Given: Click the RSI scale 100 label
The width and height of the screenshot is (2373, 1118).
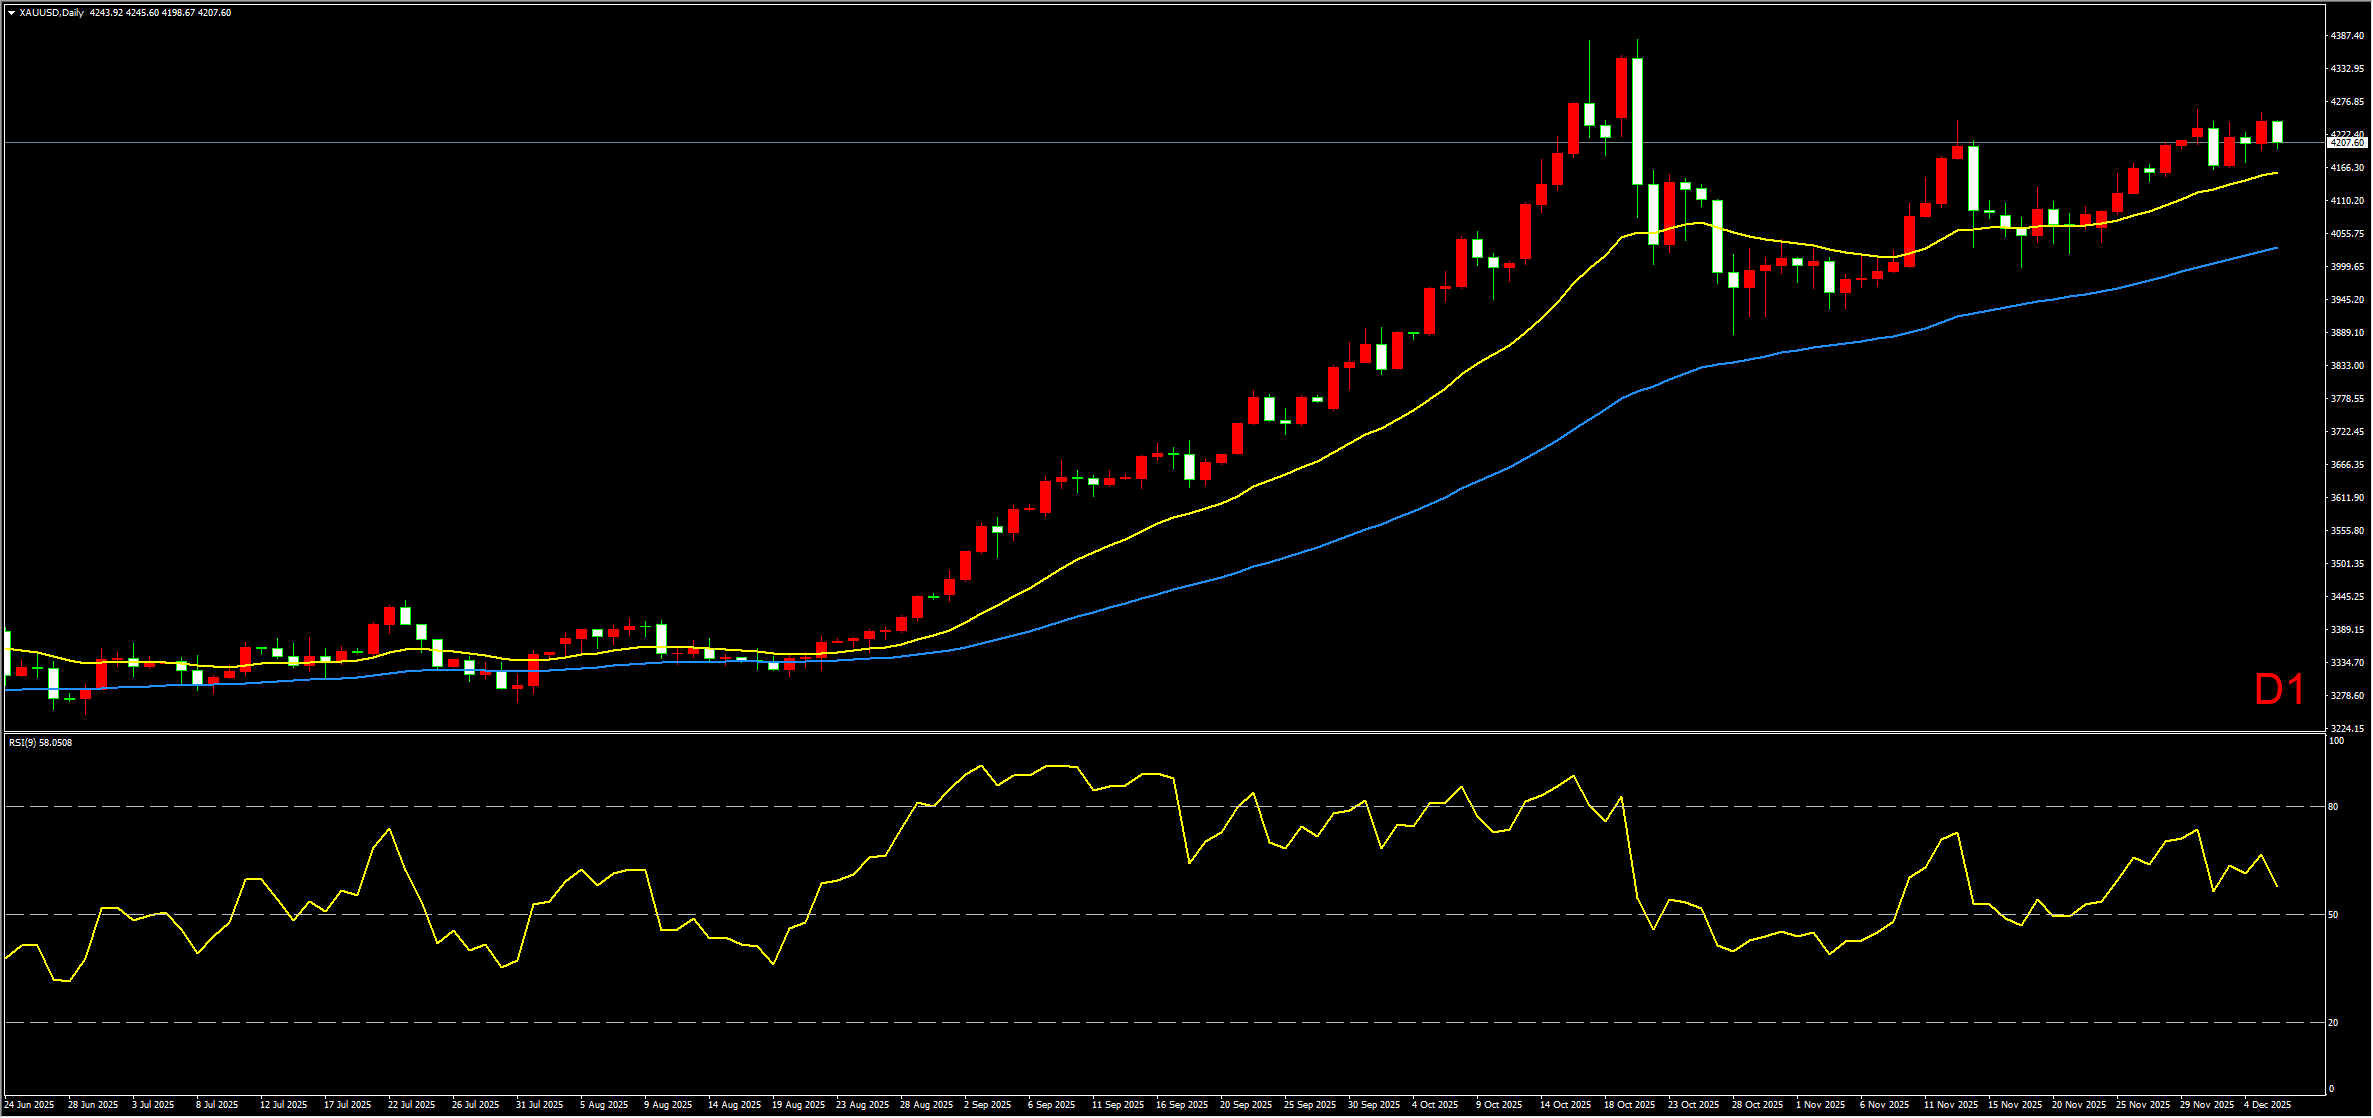Looking at the screenshot, I should point(2336,741).
